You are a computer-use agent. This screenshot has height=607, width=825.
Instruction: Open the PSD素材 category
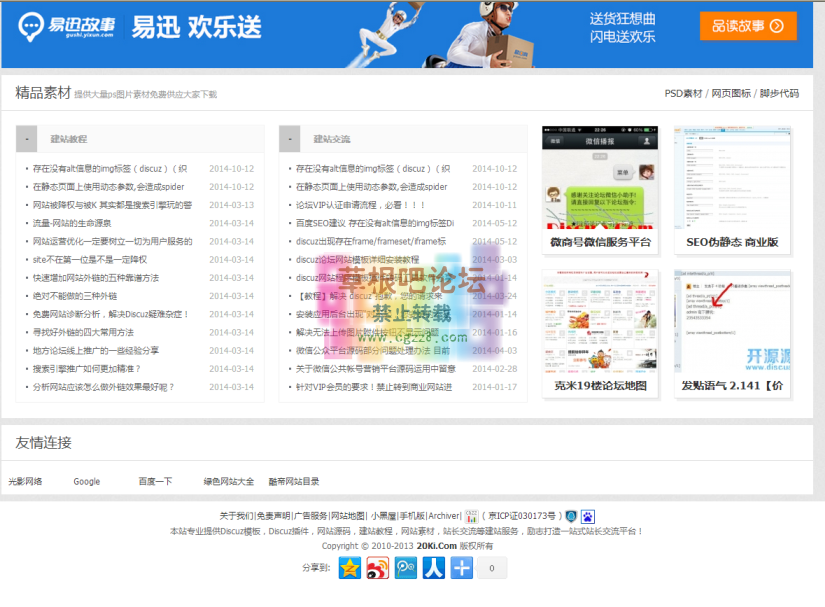pos(683,93)
